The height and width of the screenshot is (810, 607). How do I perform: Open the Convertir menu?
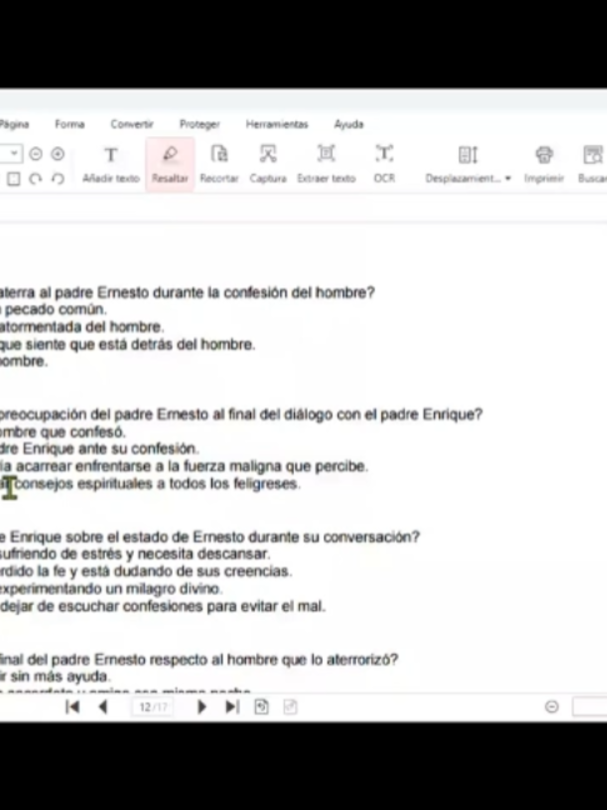pos(132,124)
